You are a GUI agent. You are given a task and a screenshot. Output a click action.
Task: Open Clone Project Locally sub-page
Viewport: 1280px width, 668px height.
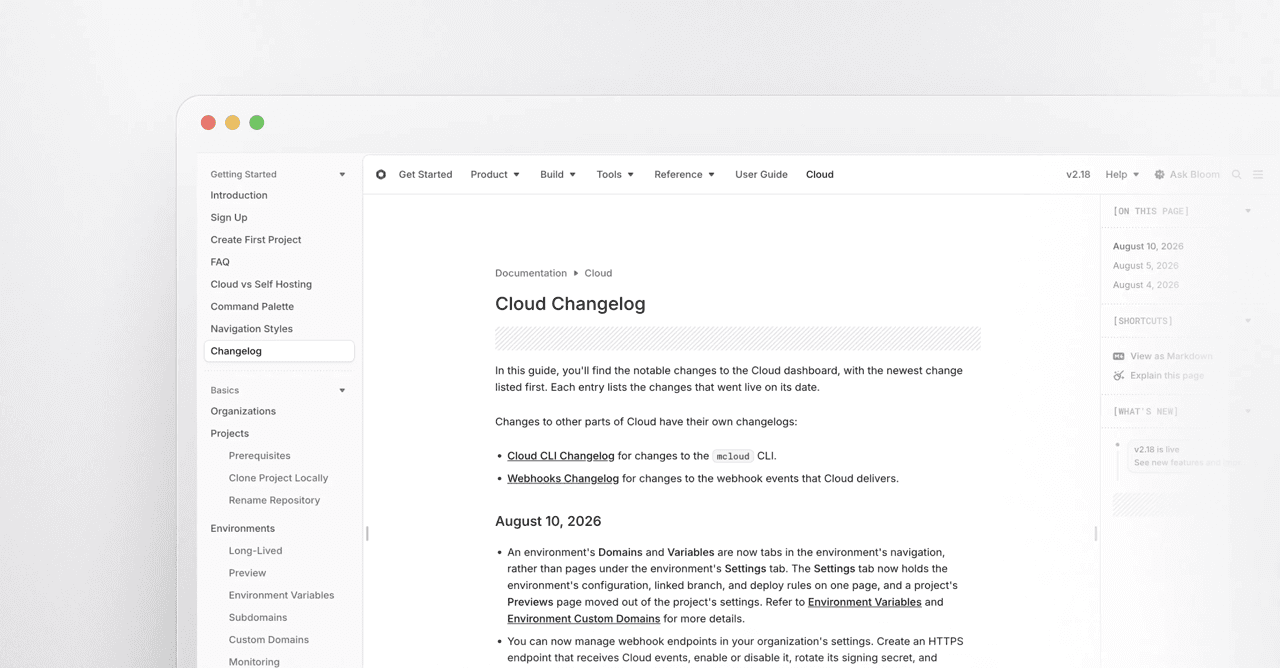[x=278, y=478]
